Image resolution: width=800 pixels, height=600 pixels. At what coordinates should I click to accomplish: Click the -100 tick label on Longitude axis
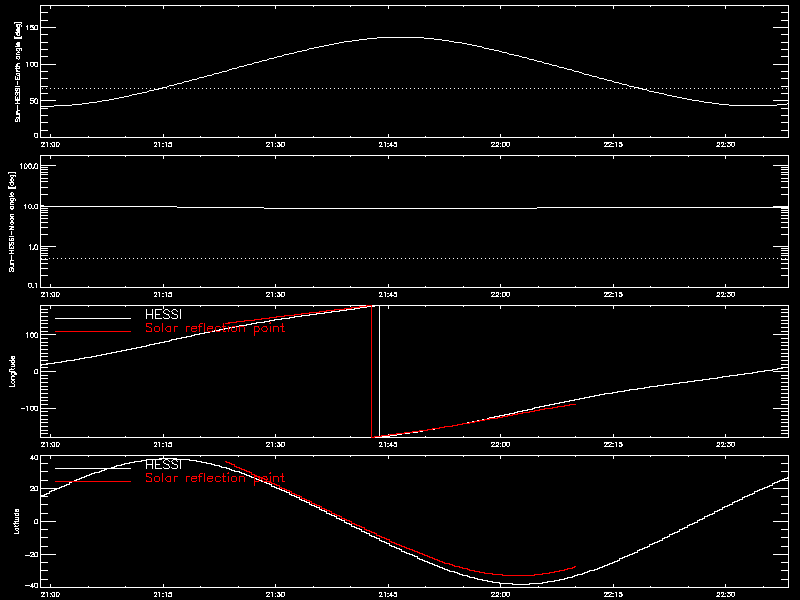click(30, 409)
